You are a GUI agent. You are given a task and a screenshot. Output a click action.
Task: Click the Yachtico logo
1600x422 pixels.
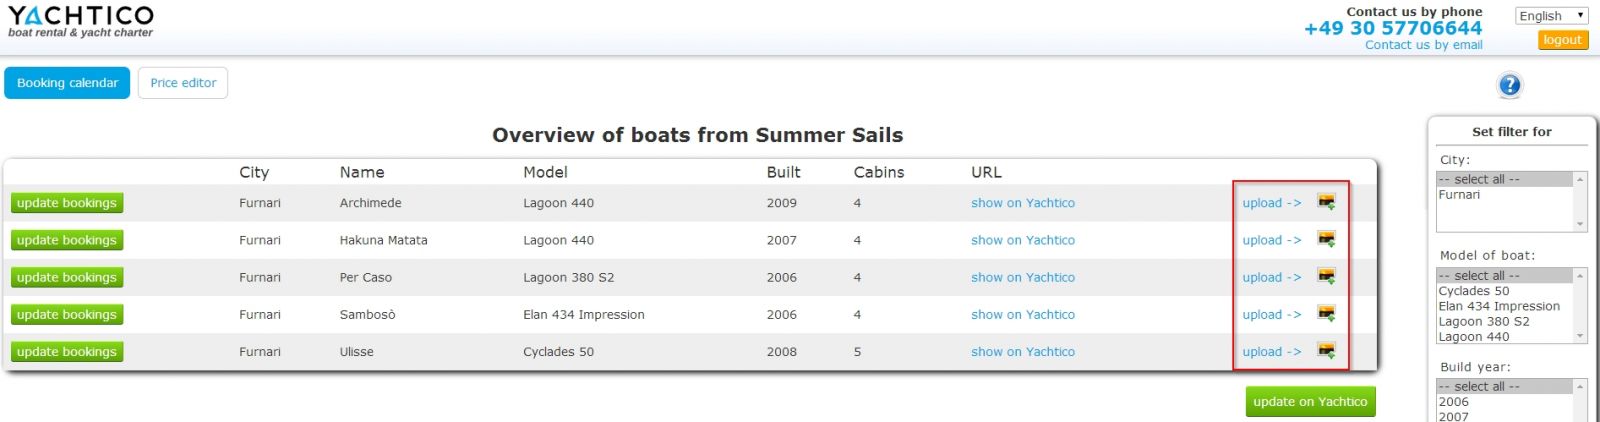[x=81, y=21]
